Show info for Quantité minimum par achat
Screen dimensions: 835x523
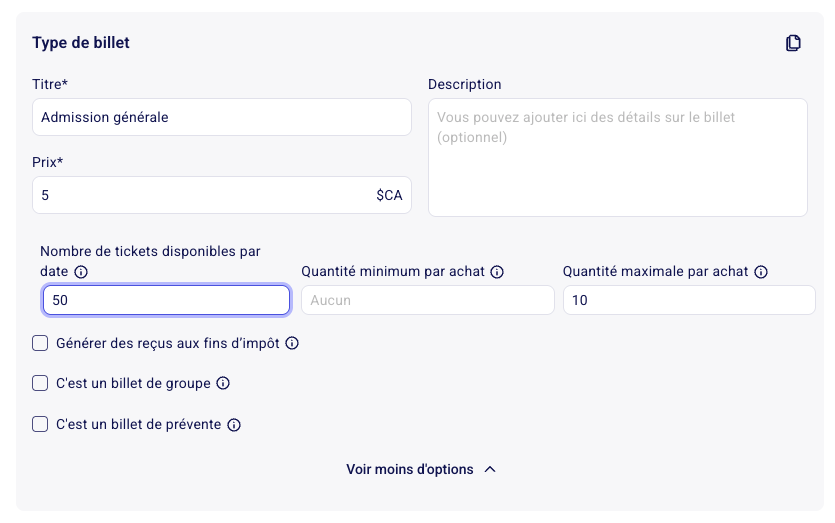click(x=497, y=272)
